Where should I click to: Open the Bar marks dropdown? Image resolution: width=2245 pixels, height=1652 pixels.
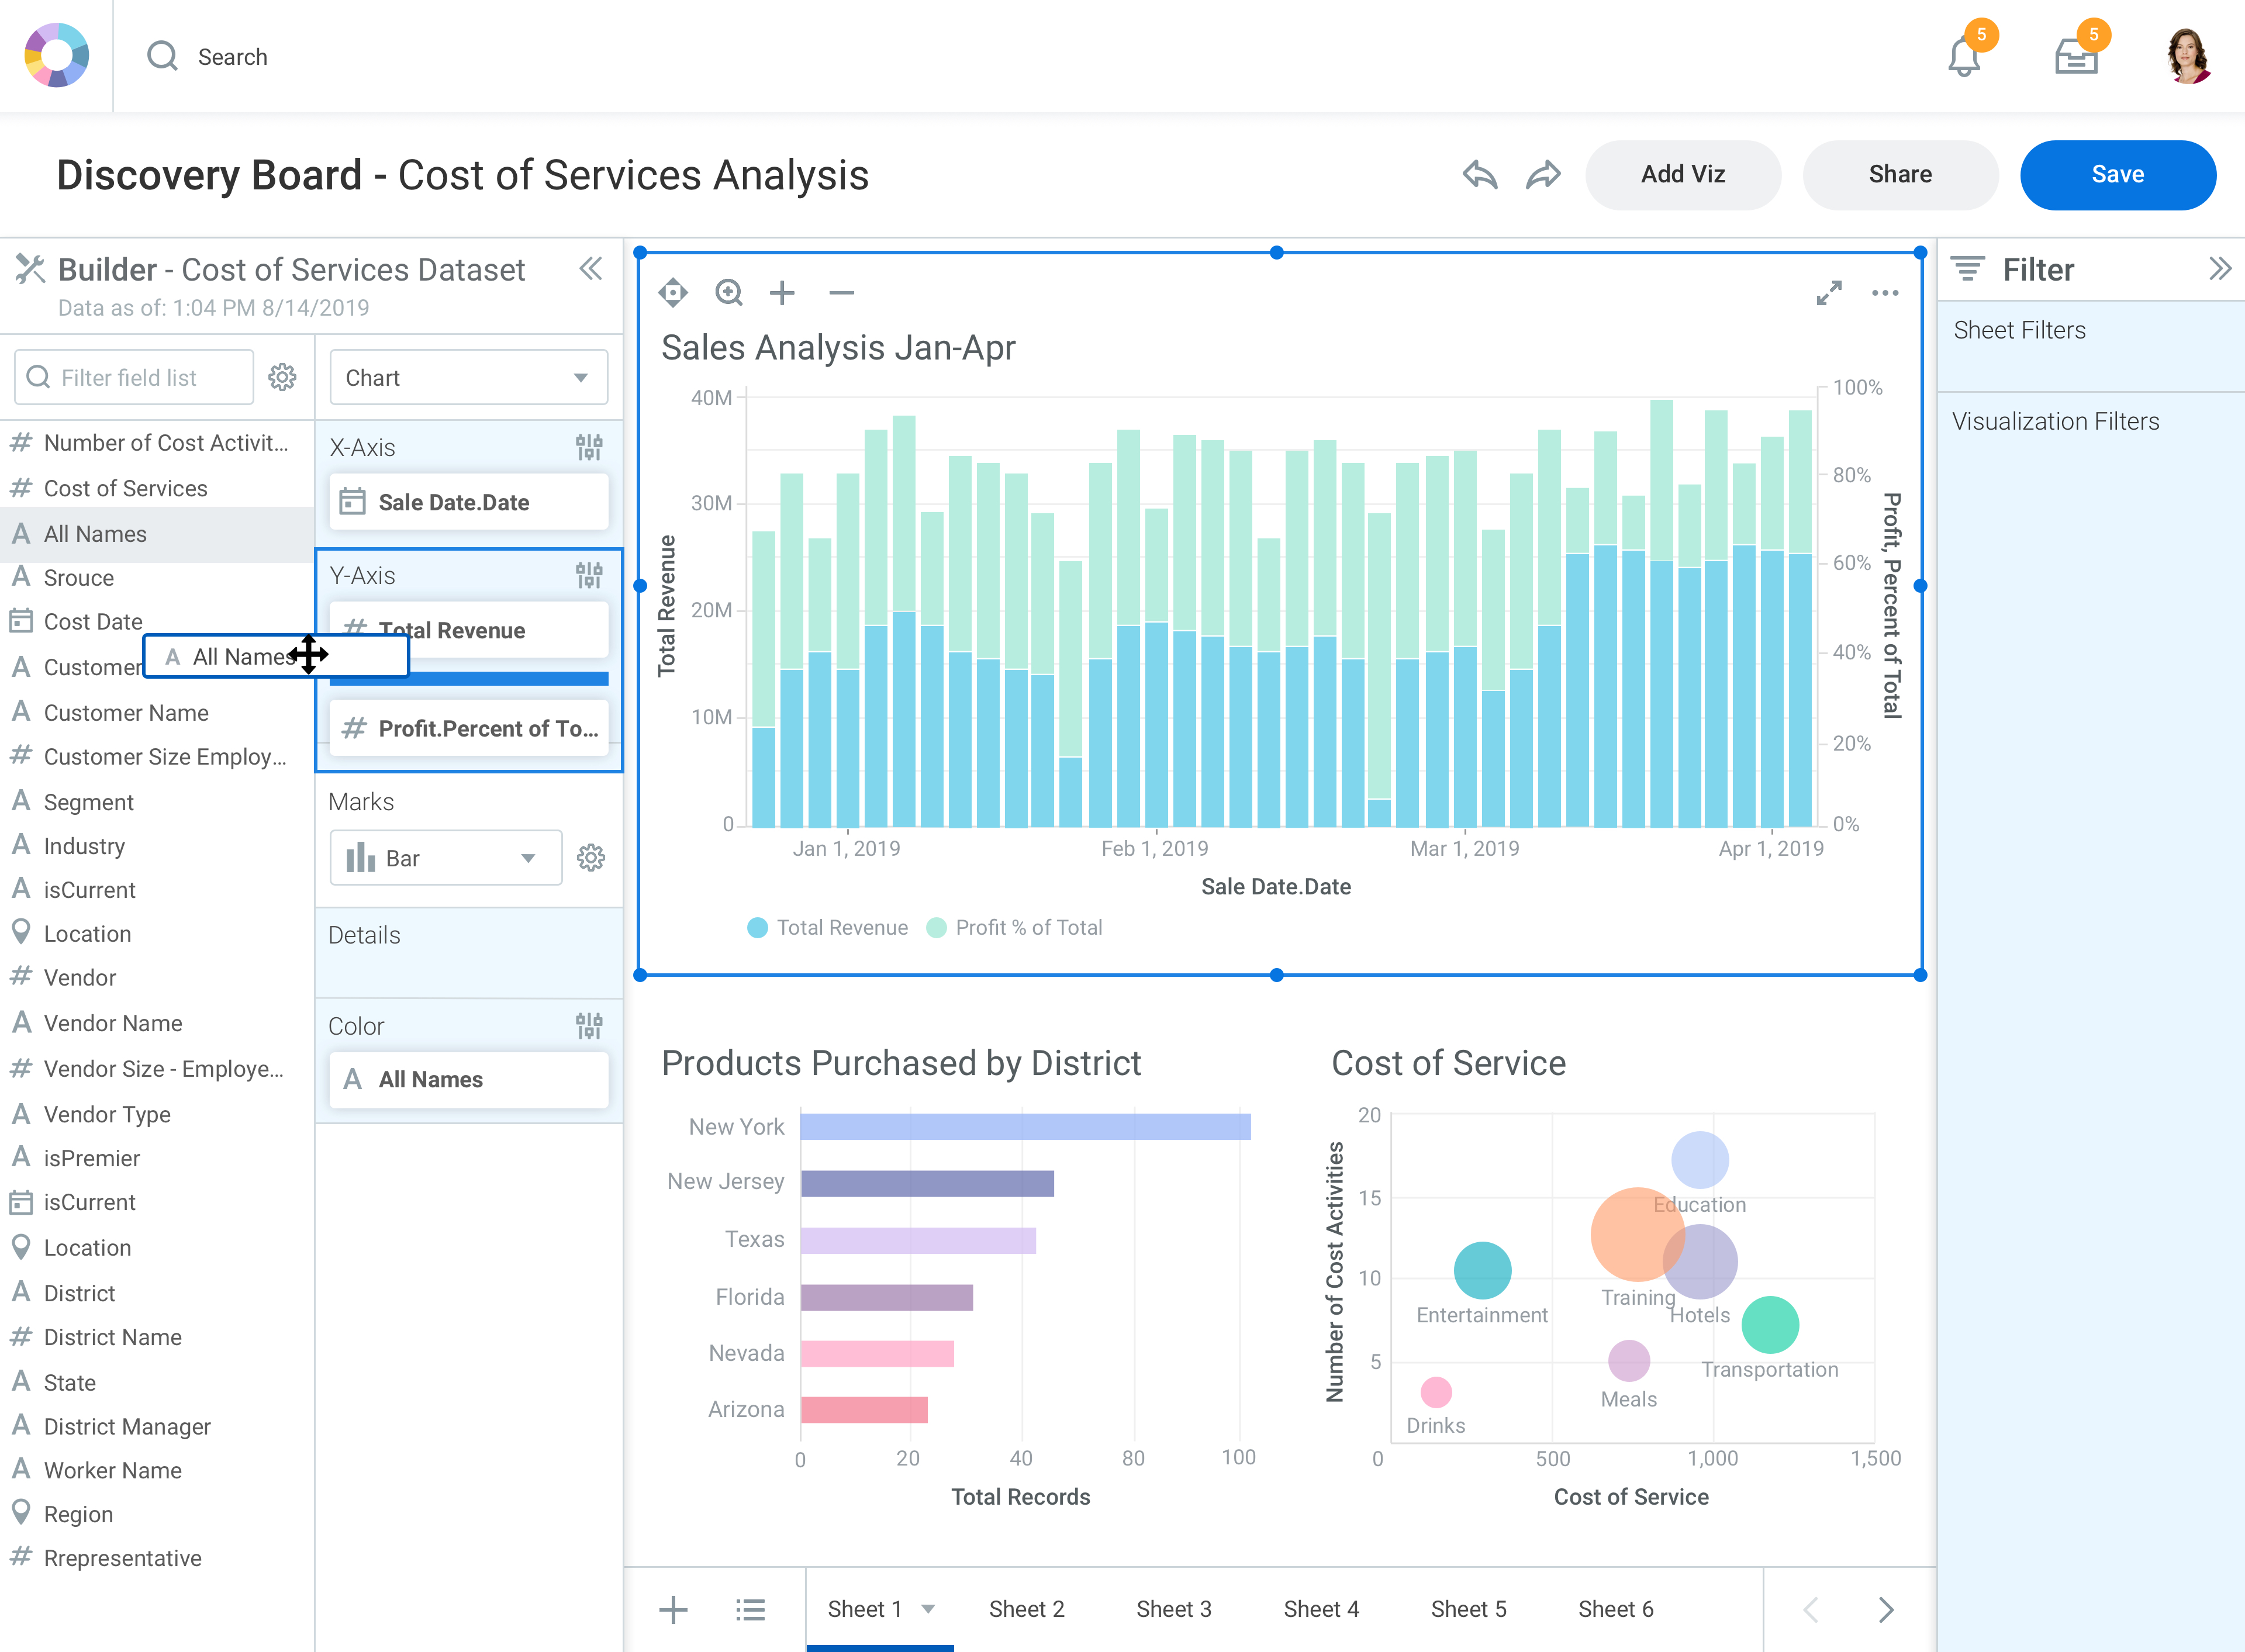coord(445,858)
